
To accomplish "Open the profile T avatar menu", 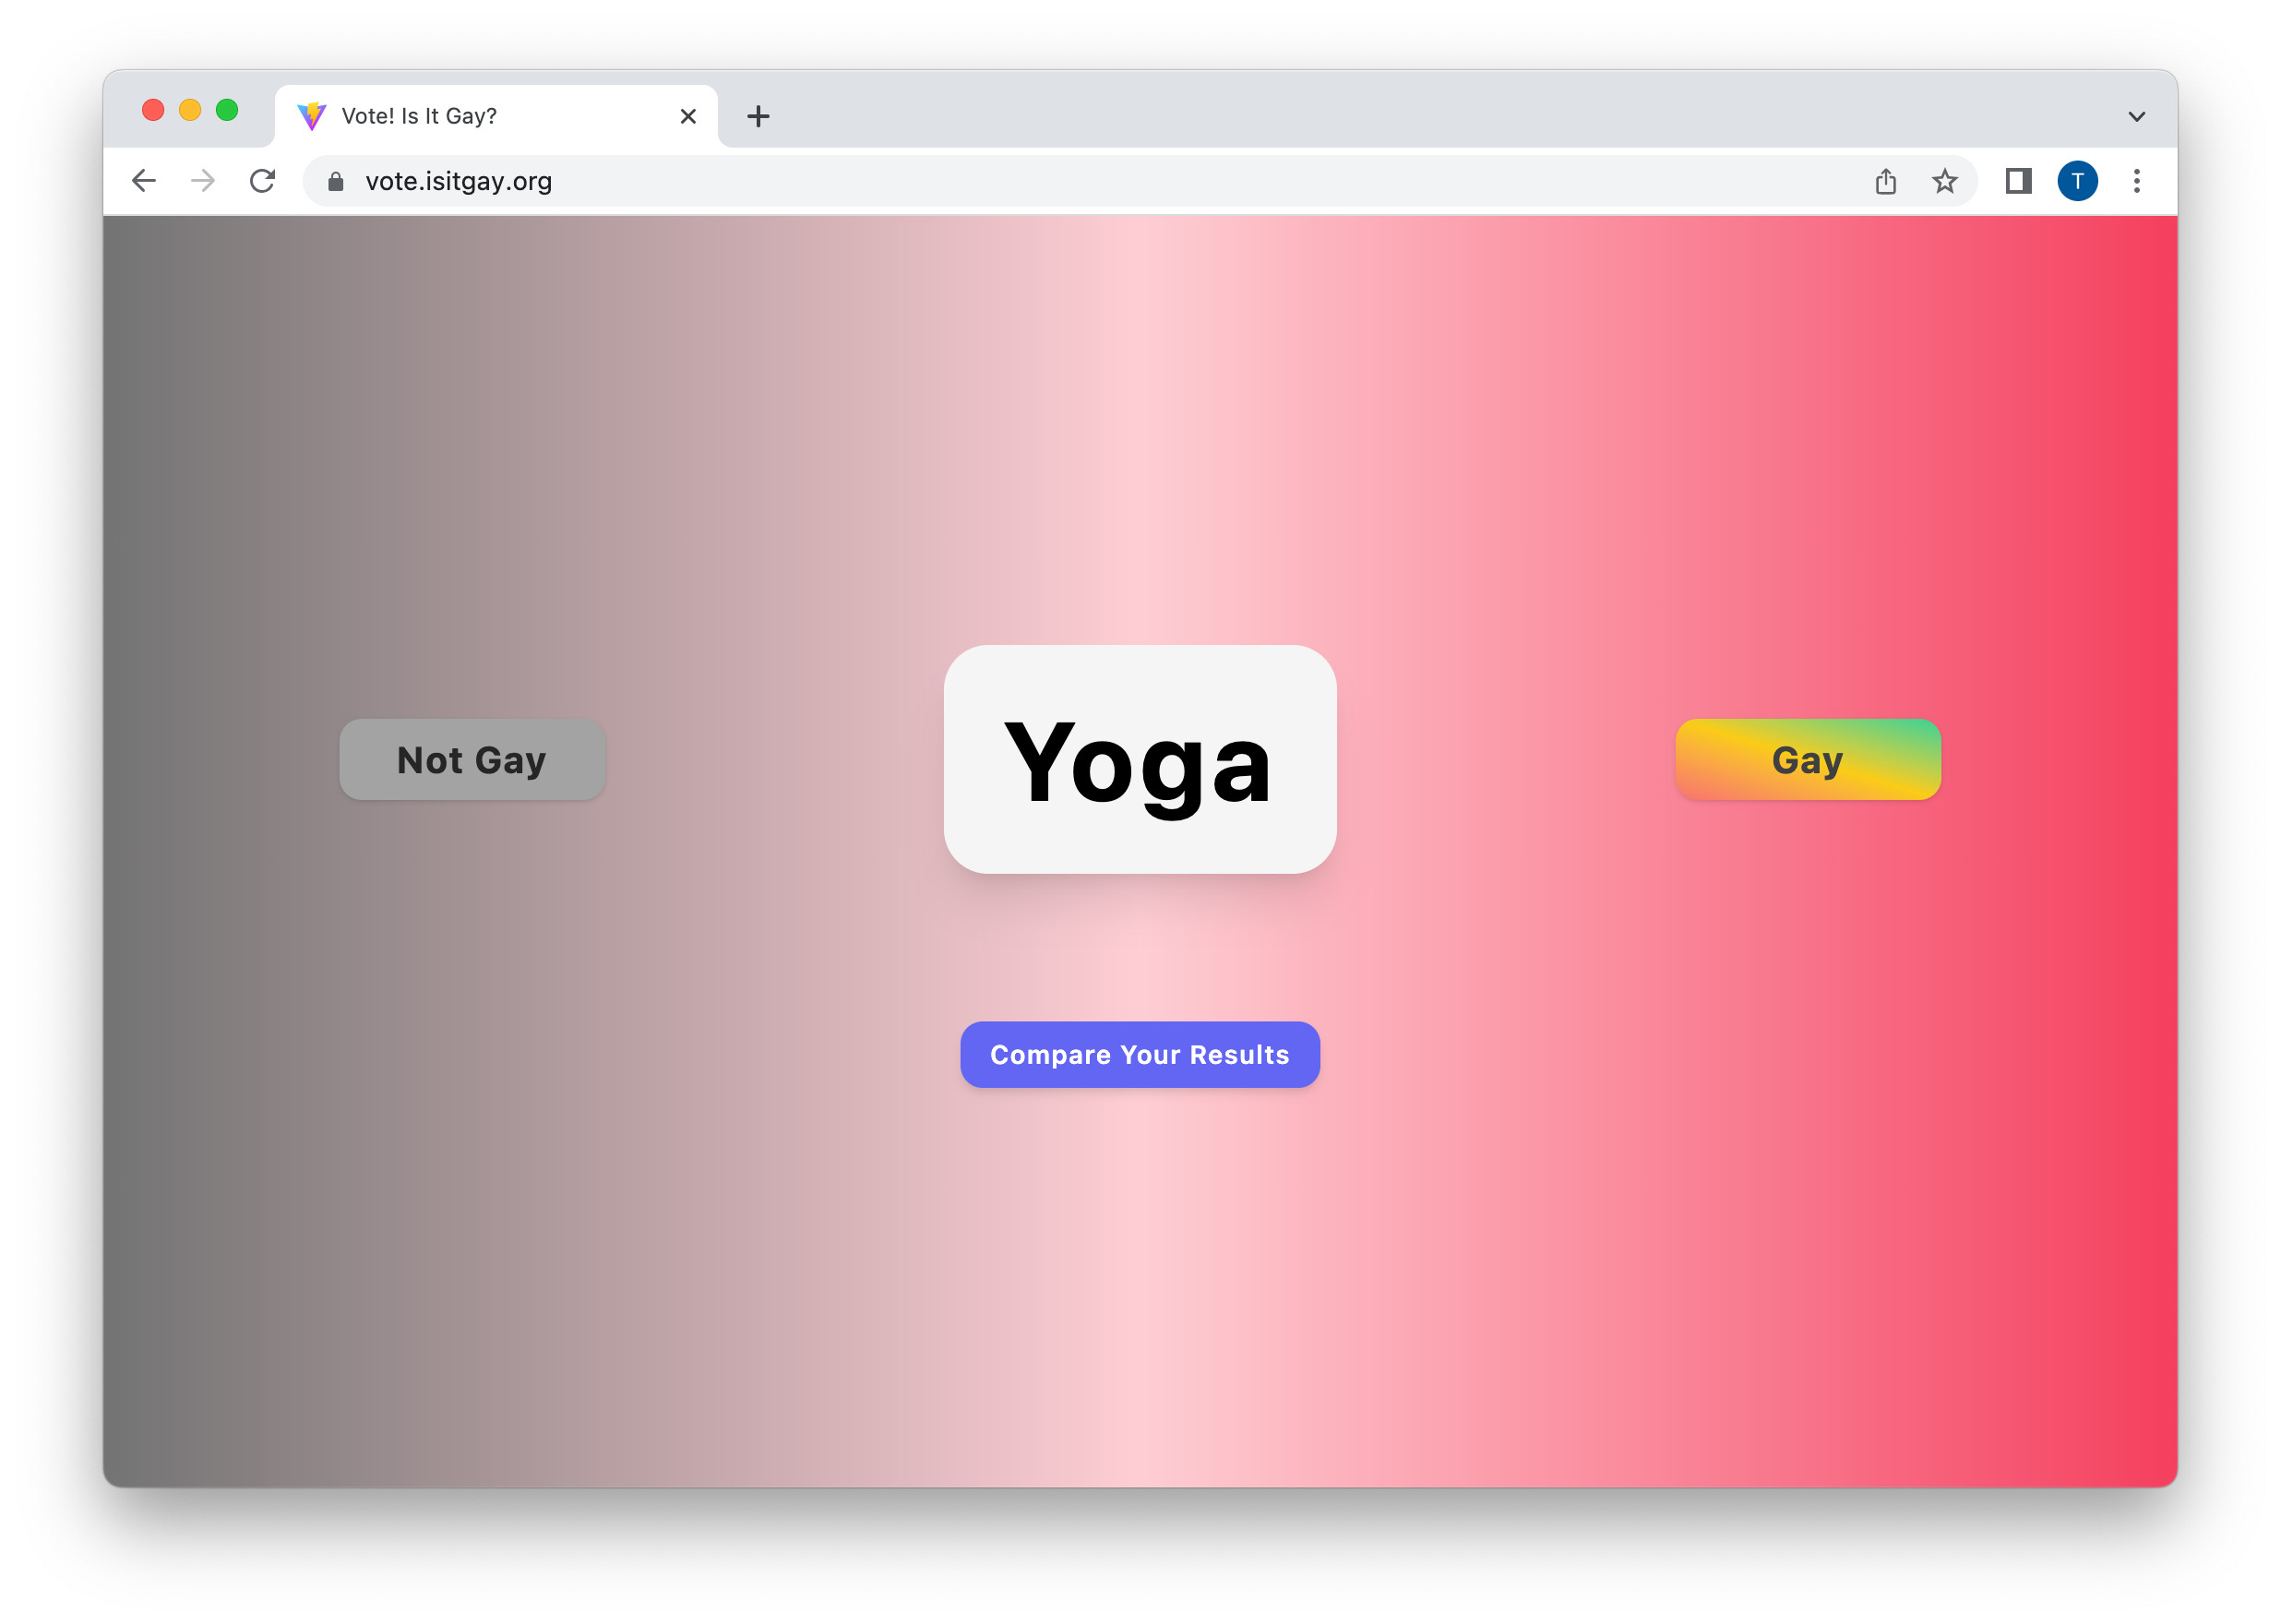I will 2077,181.
